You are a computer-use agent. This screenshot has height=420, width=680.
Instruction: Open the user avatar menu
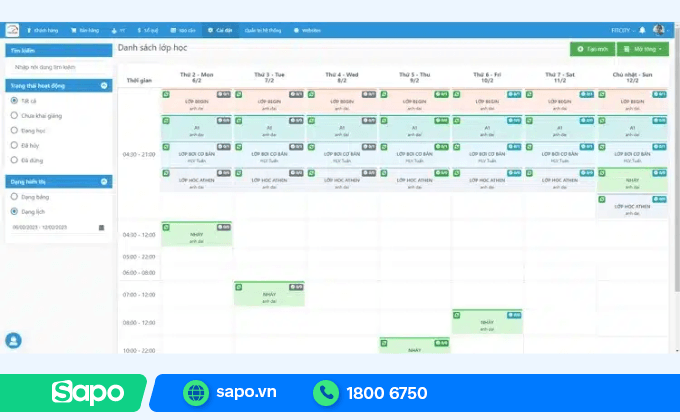pyautogui.click(x=659, y=30)
